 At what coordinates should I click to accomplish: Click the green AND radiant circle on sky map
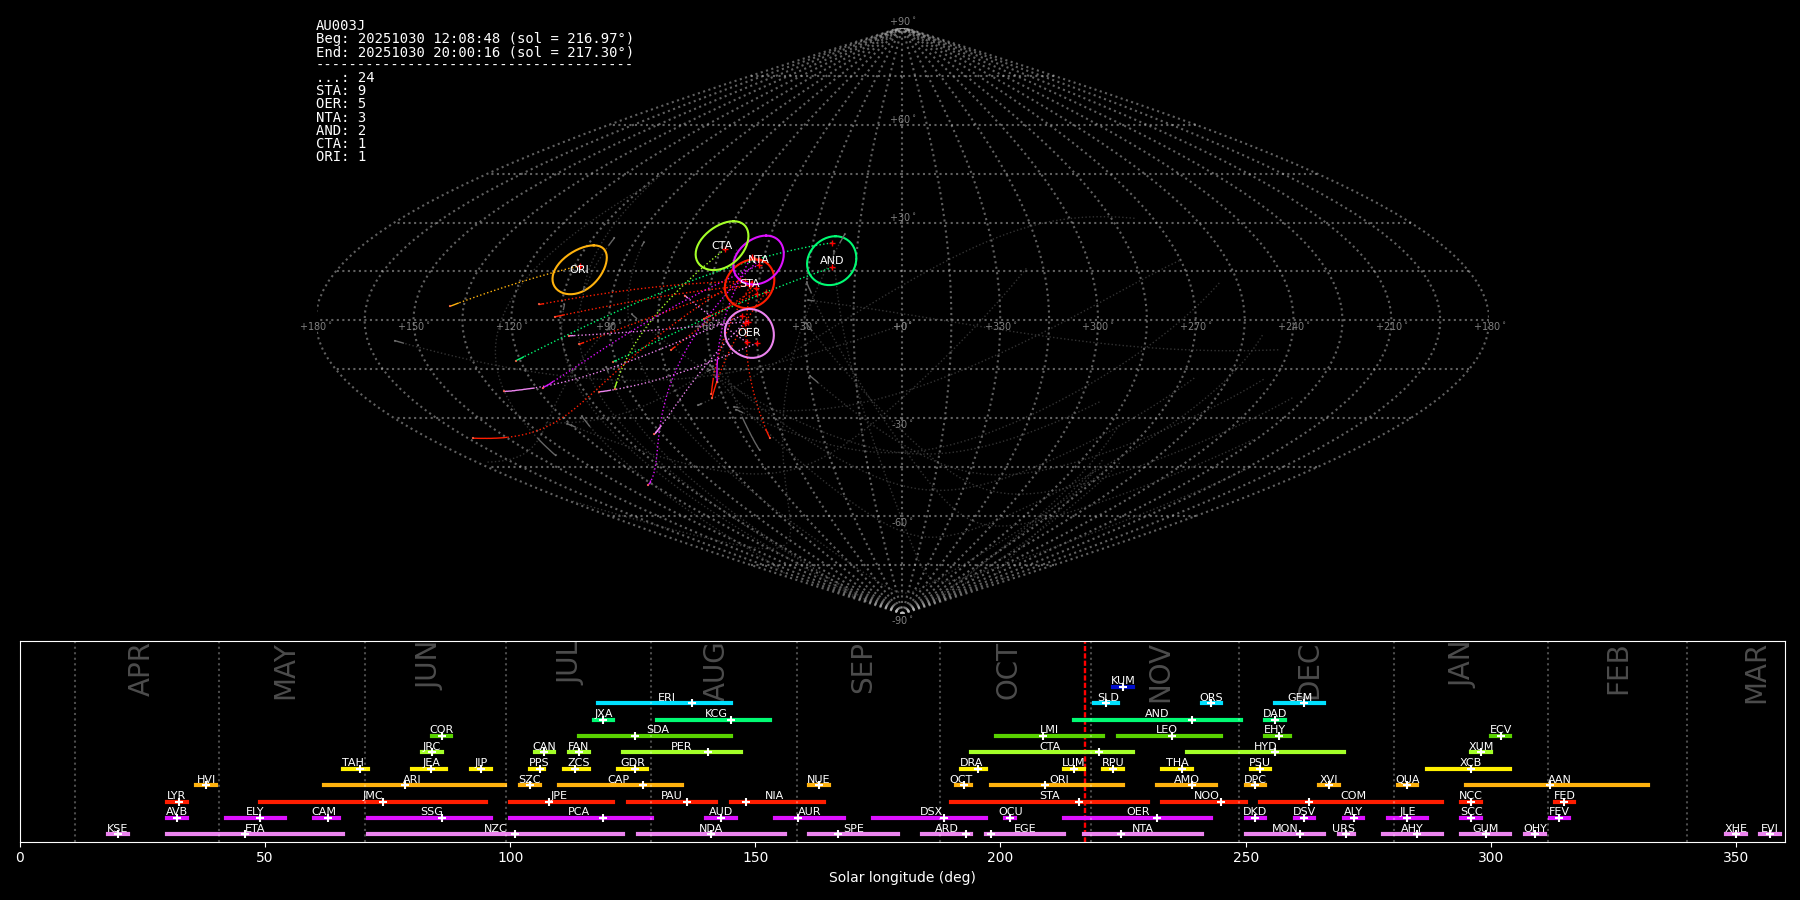tap(831, 260)
